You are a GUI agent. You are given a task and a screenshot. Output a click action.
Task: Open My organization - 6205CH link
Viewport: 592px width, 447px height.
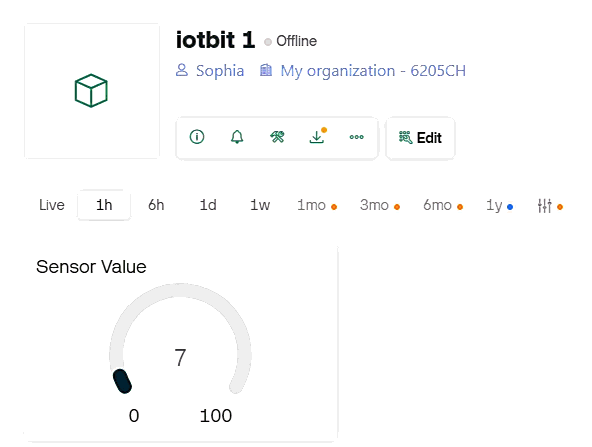tap(373, 71)
